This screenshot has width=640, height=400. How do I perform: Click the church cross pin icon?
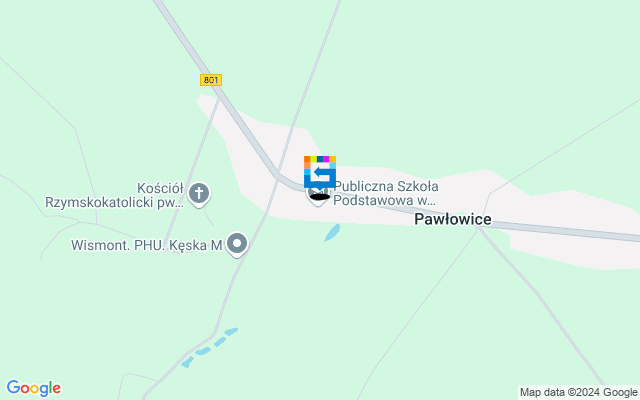coord(199,193)
